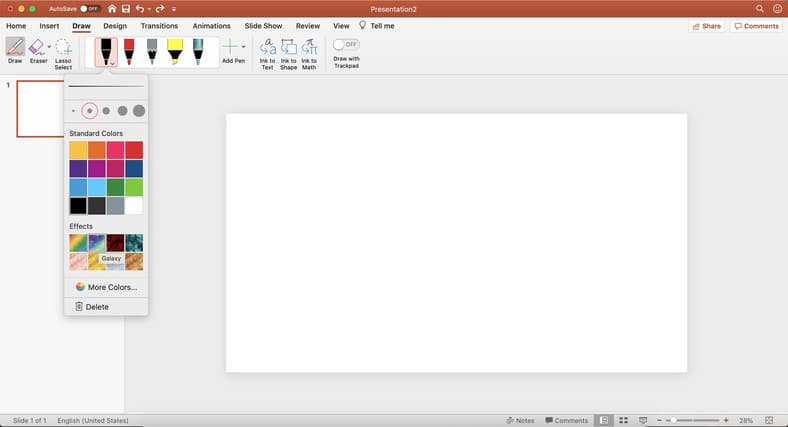Zoom in with the plus icon
The width and height of the screenshot is (788, 427).
[x=726, y=420]
